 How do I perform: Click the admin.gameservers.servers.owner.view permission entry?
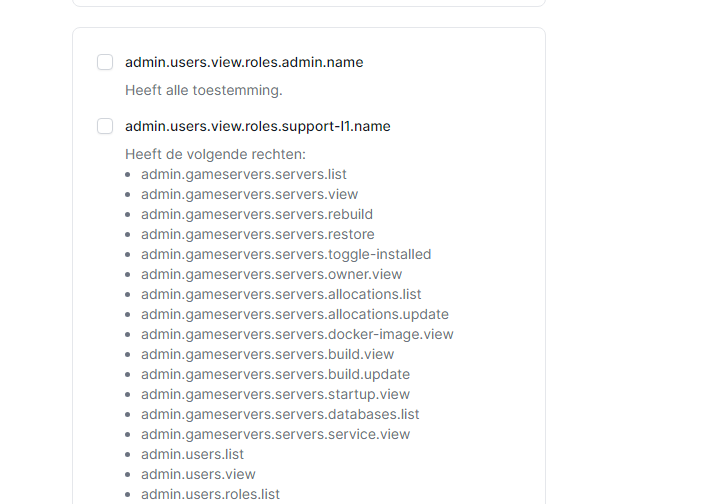click(271, 274)
